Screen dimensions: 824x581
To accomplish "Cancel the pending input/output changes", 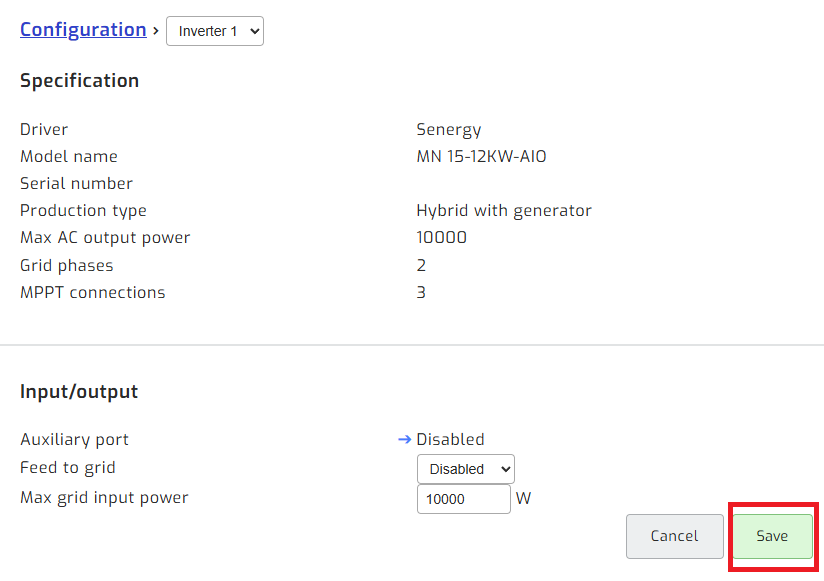I will [674, 536].
